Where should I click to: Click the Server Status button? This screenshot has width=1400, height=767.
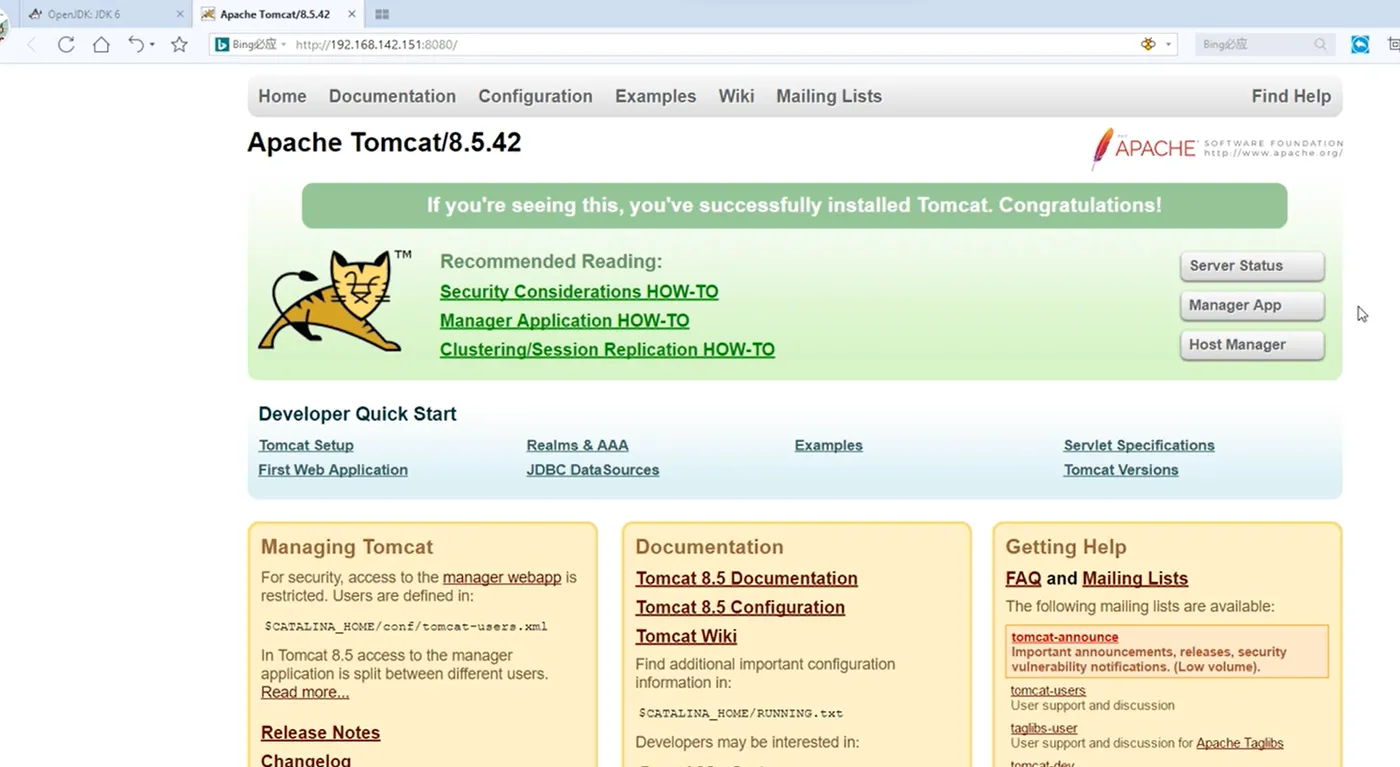coord(1252,266)
